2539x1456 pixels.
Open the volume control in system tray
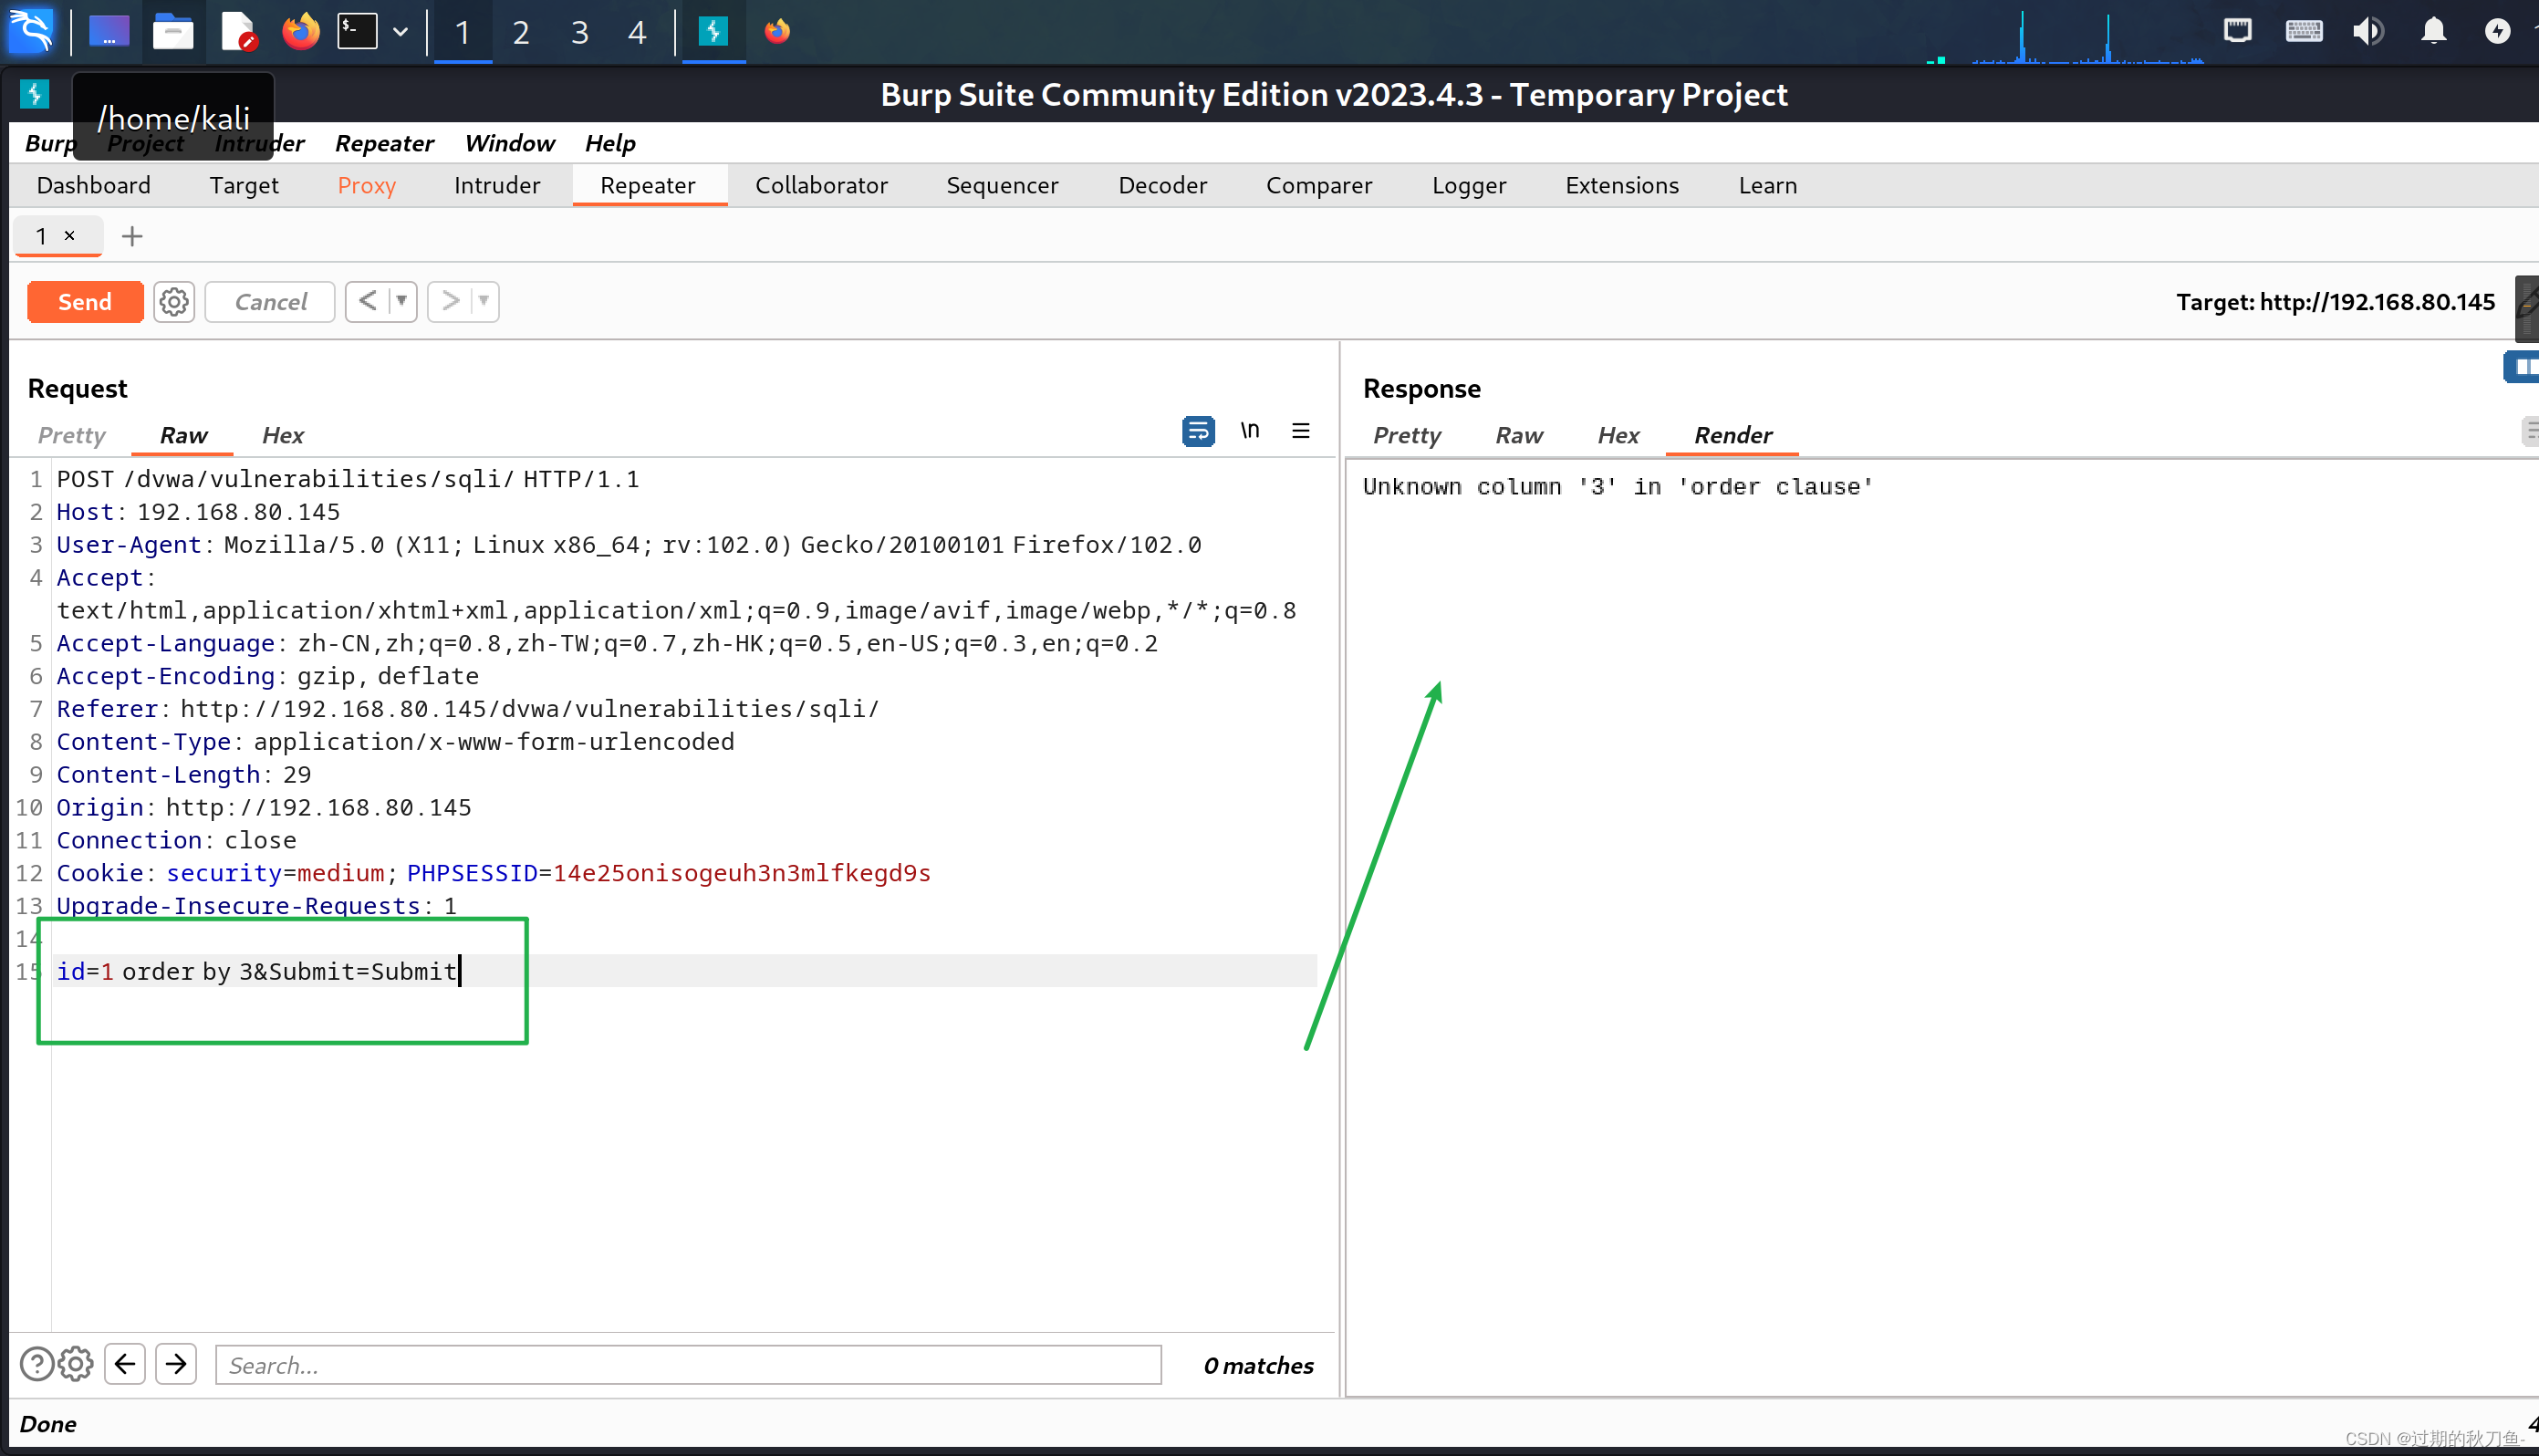coord(2367,31)
